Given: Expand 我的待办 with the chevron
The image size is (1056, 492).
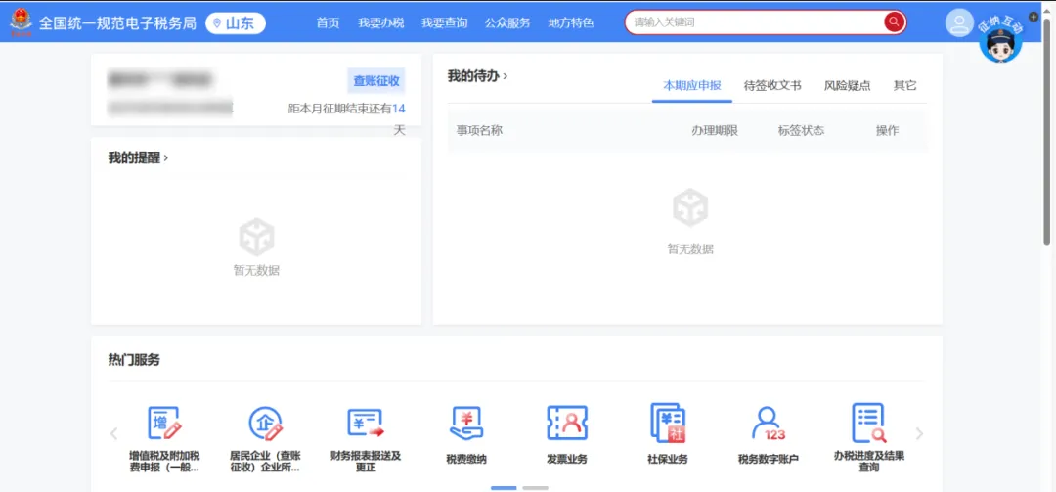Looking at the screenshot, I should pyautogui.click(x=506, y=76).
